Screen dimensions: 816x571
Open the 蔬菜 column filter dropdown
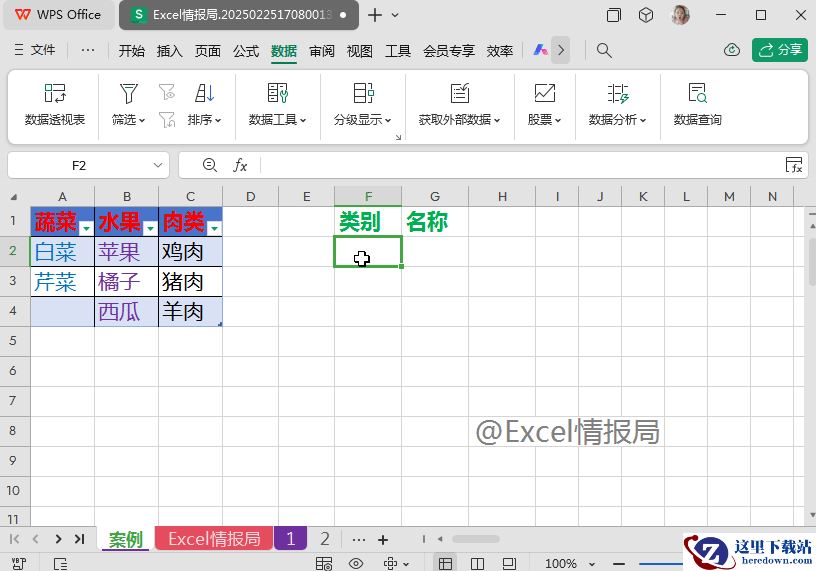tap(86, 228)
